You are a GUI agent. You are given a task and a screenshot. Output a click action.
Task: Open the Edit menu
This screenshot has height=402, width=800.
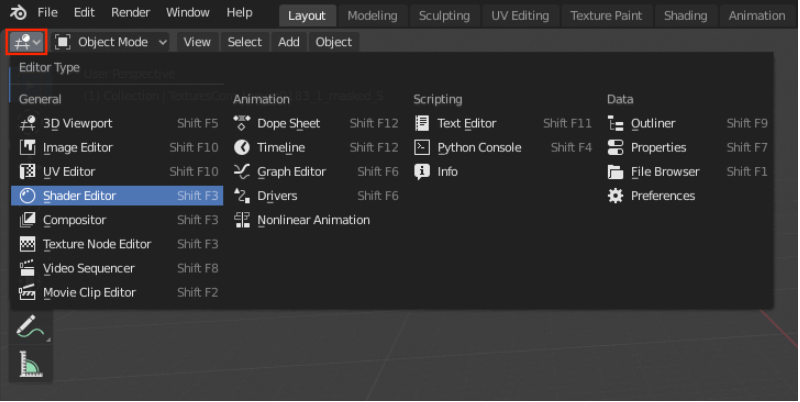[x=84, y=13]
